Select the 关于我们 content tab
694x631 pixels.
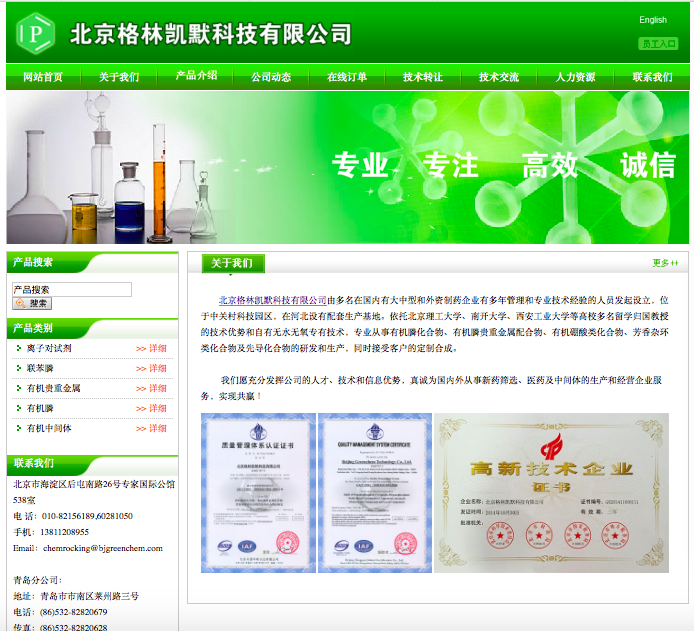pos(233,263)
